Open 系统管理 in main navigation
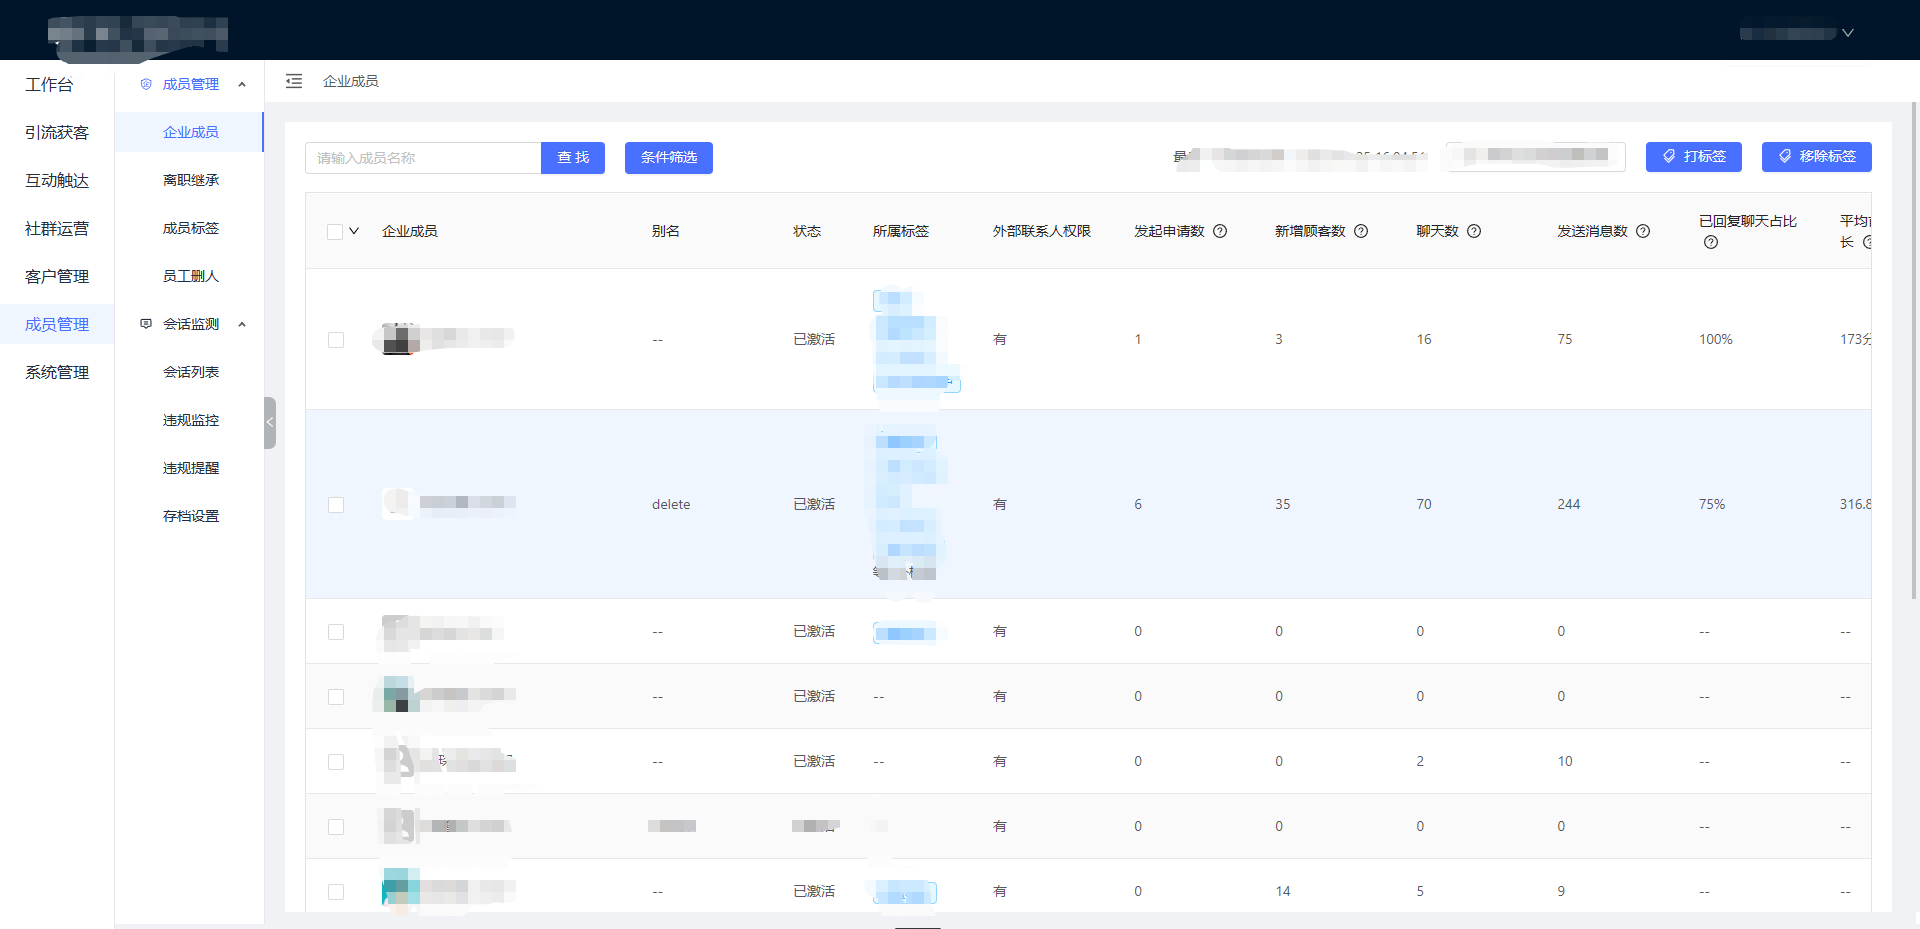The image size is (1920, 929). click(x=57, y=373)
